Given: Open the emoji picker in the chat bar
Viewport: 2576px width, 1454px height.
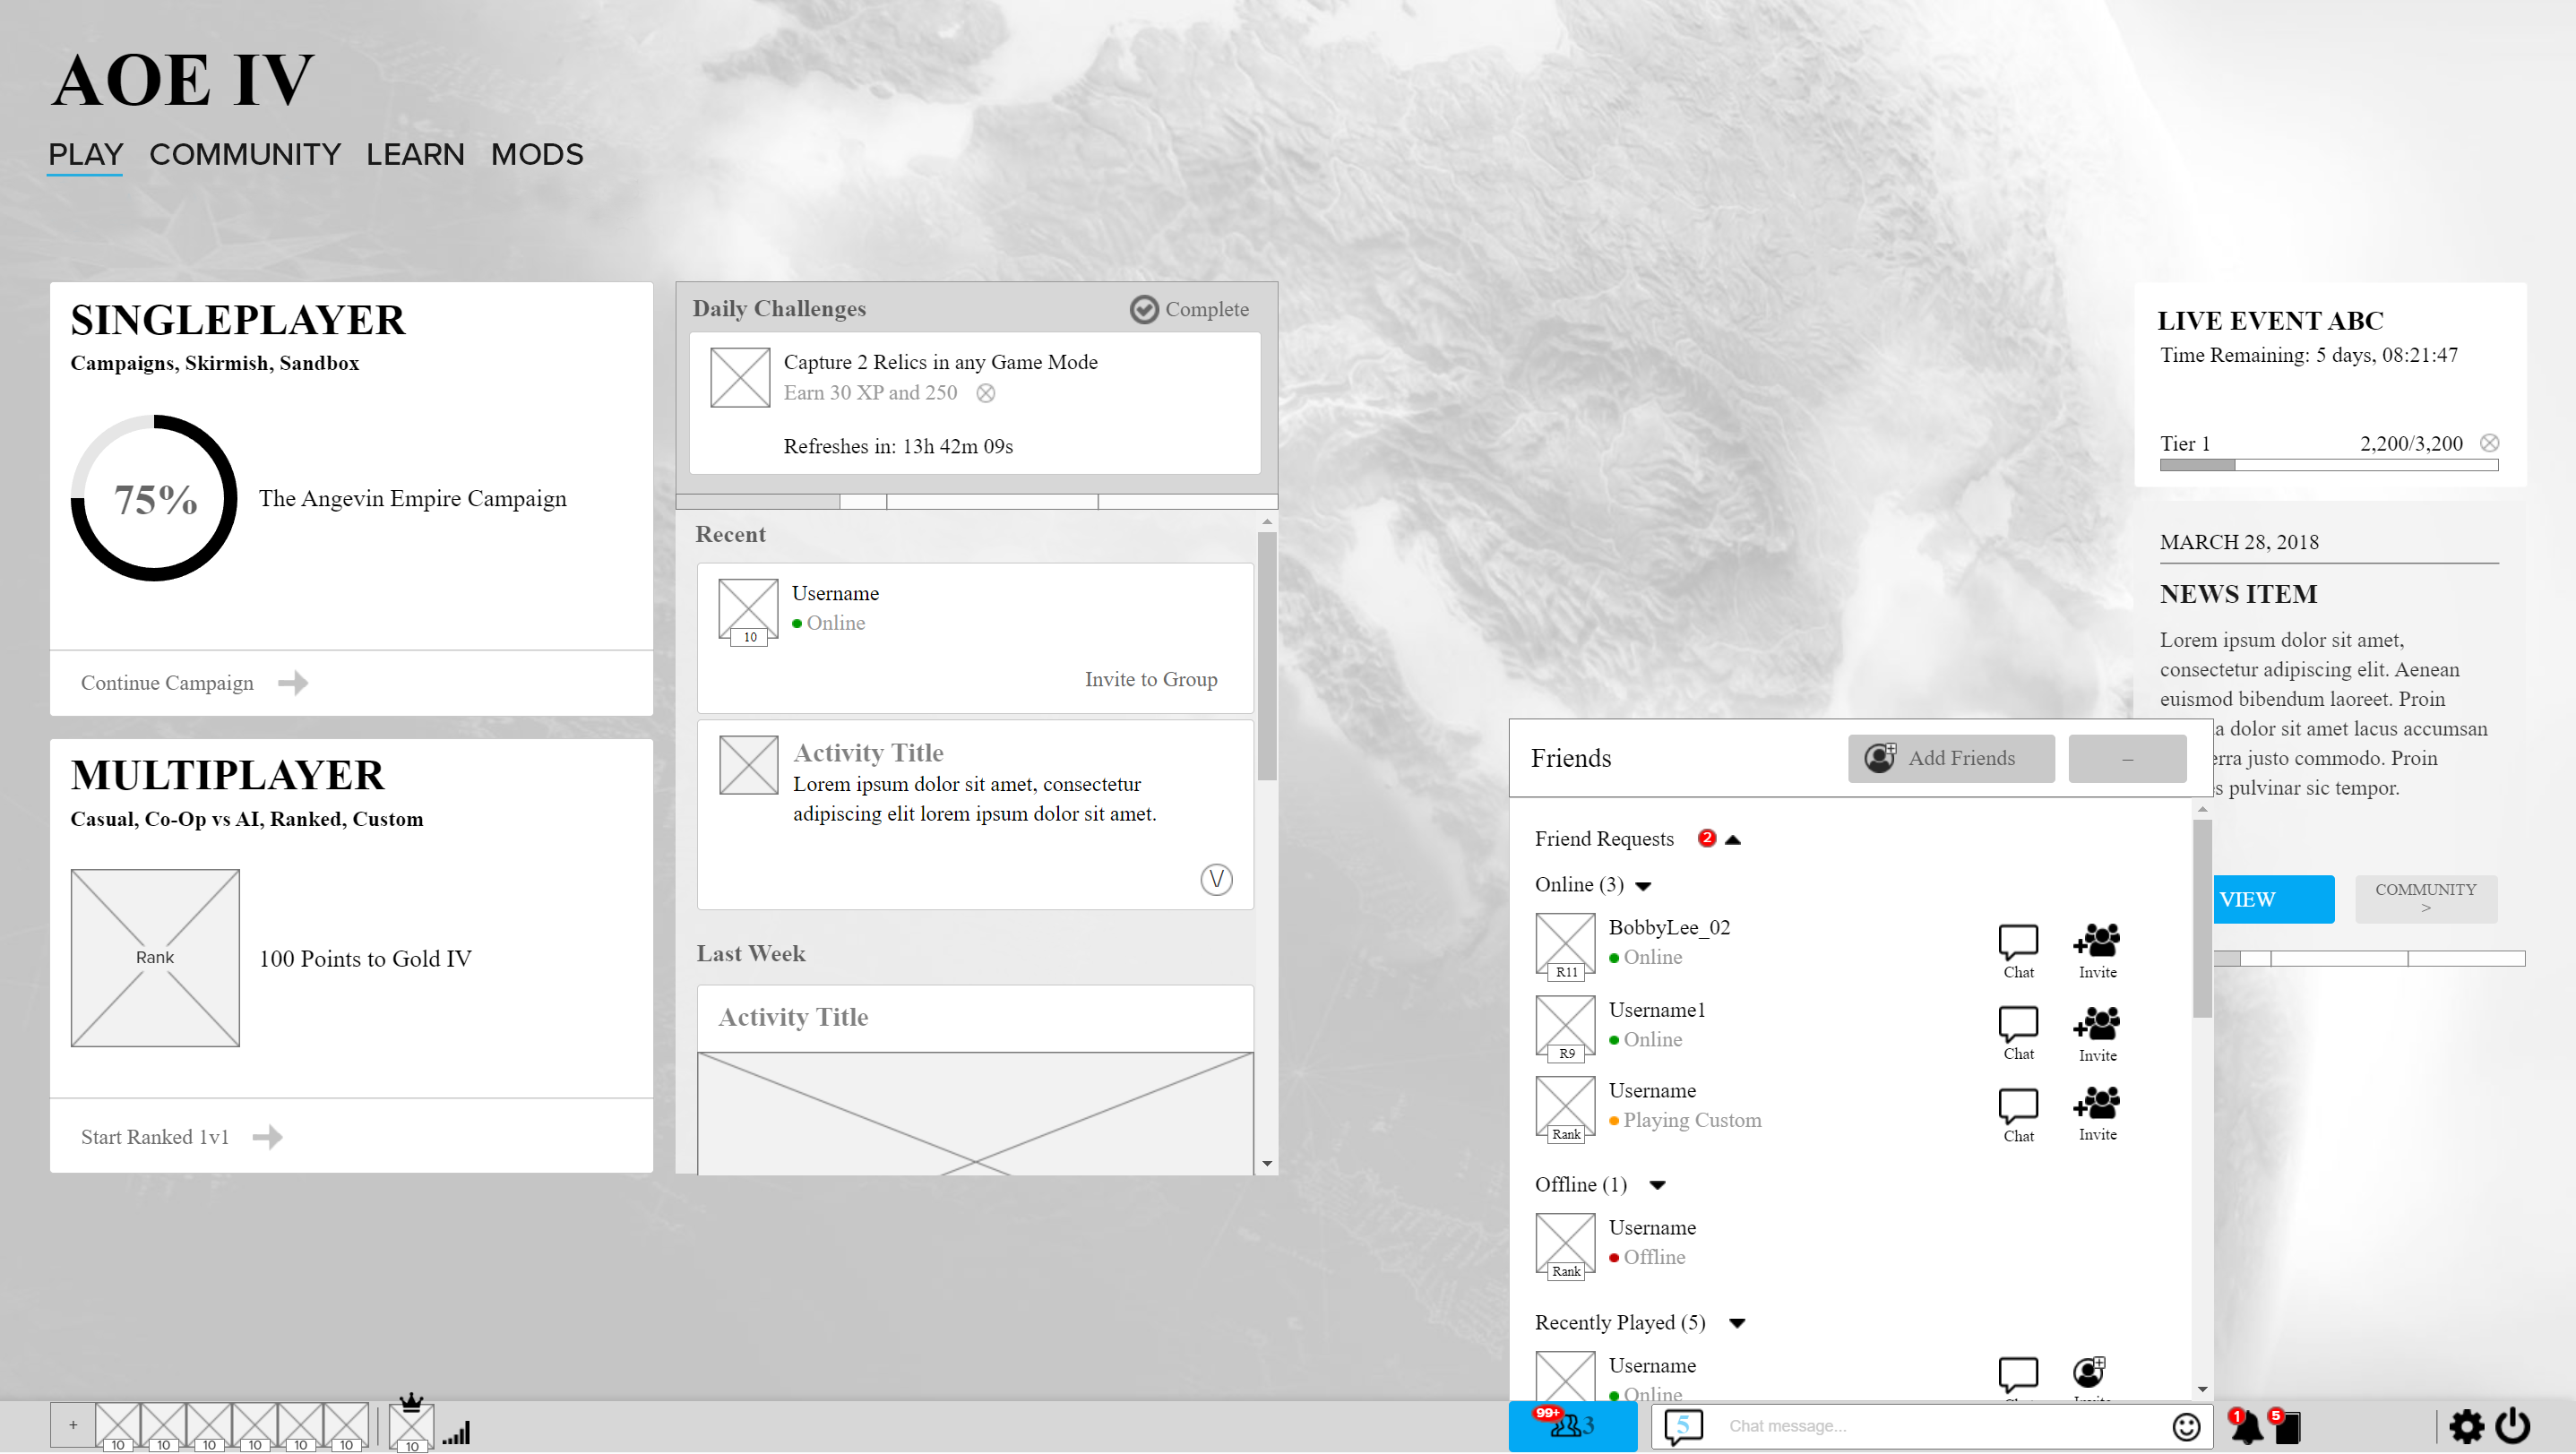Looking at the screenshot, I should coord(2186,1426).
